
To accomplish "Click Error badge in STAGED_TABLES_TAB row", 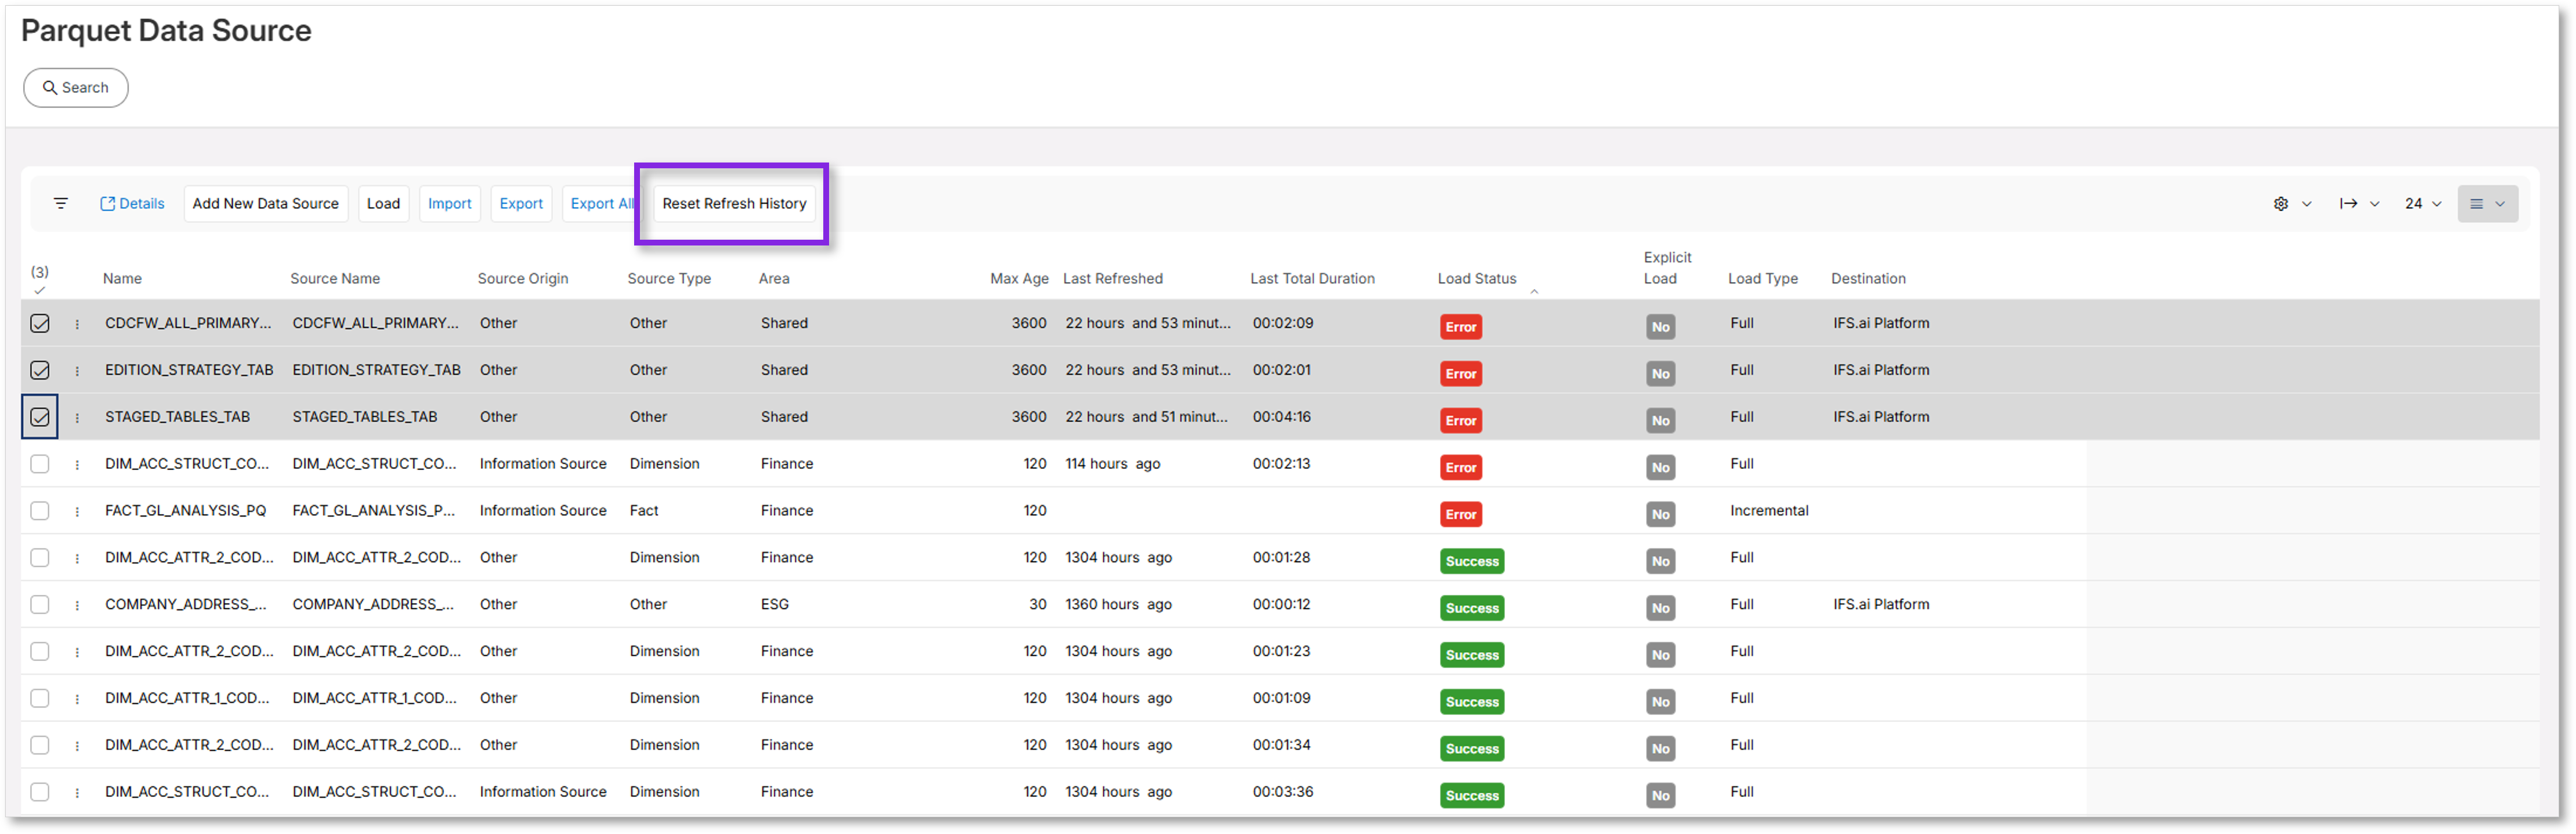I will point(1461,421).
